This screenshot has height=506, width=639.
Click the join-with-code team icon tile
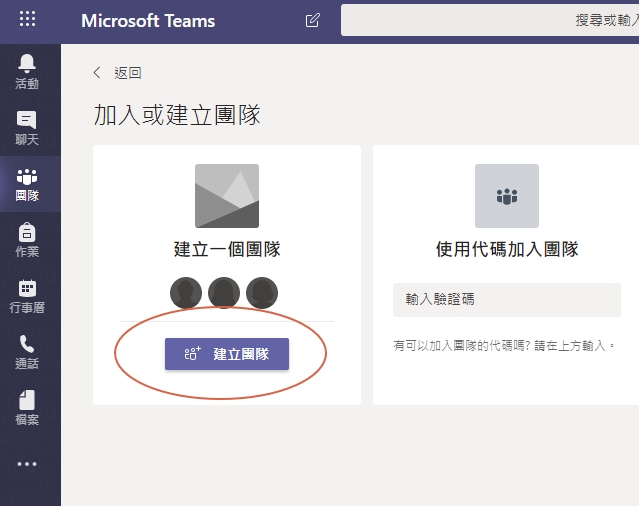tap(507, 196)
